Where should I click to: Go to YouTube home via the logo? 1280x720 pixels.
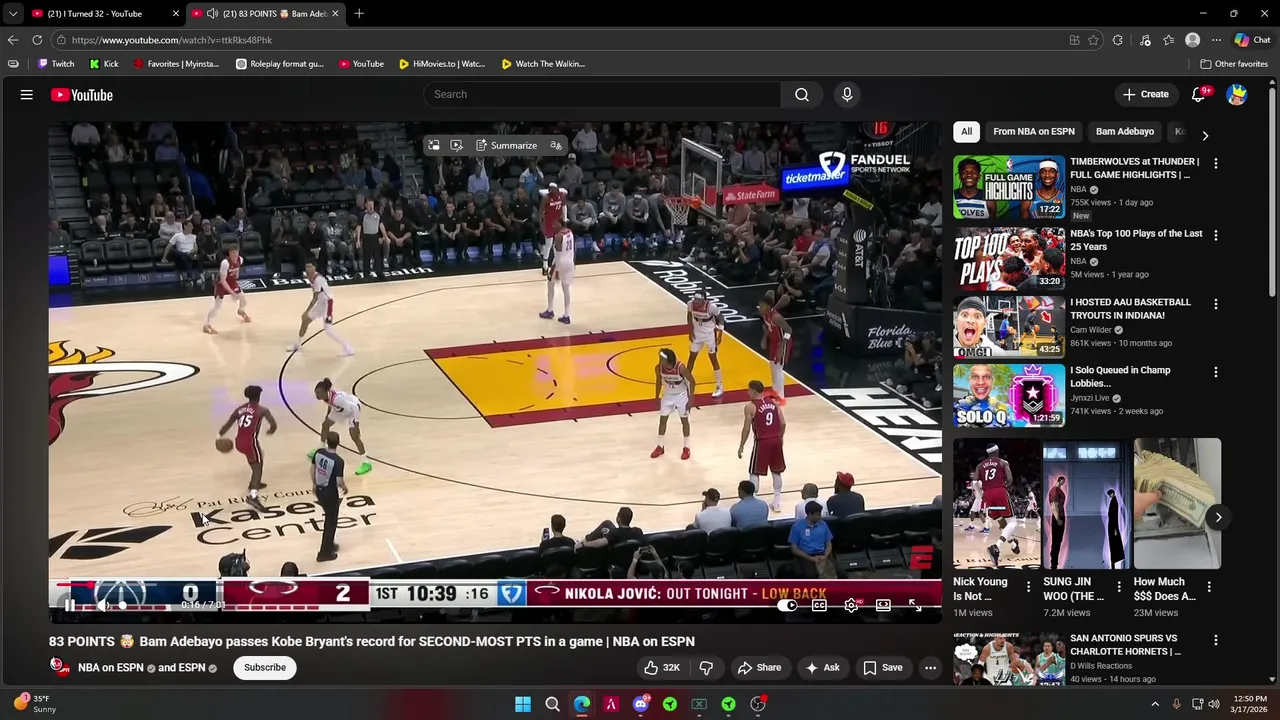[x=82, y=95]
